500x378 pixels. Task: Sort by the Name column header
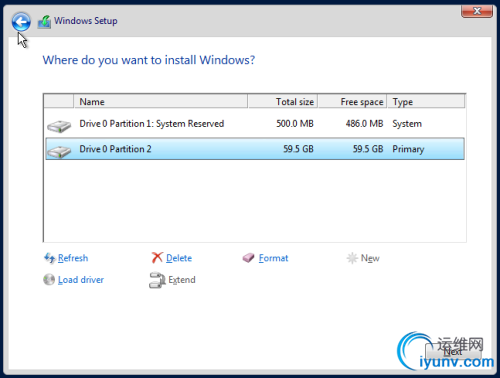click(x=161, y=101)
